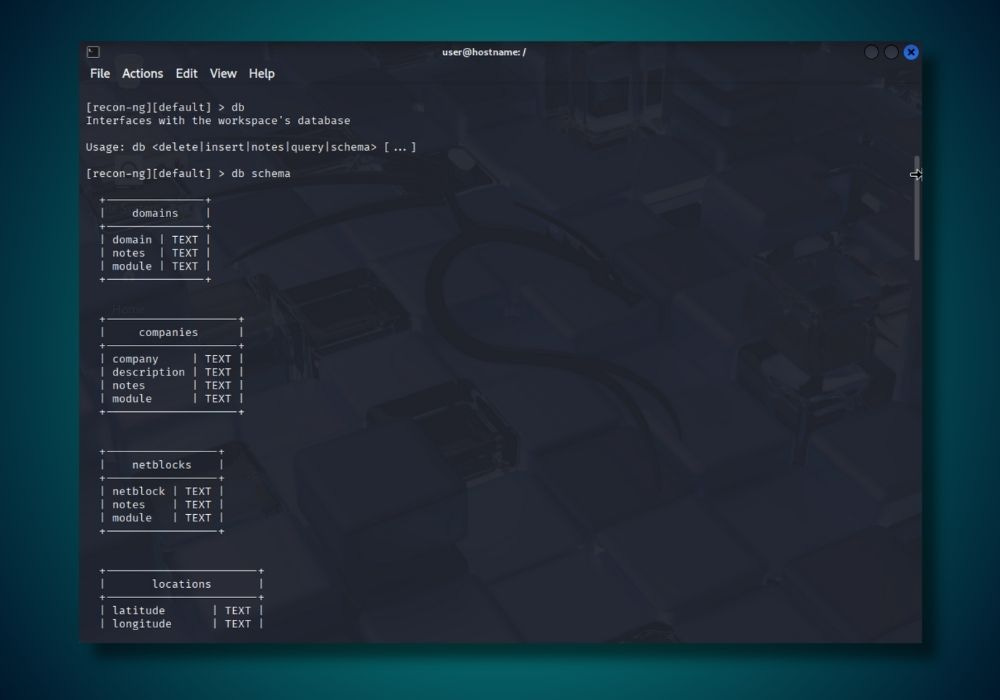Open the View menu
The width and height of the screenshot is (1000, 700).
click(222, 73)
